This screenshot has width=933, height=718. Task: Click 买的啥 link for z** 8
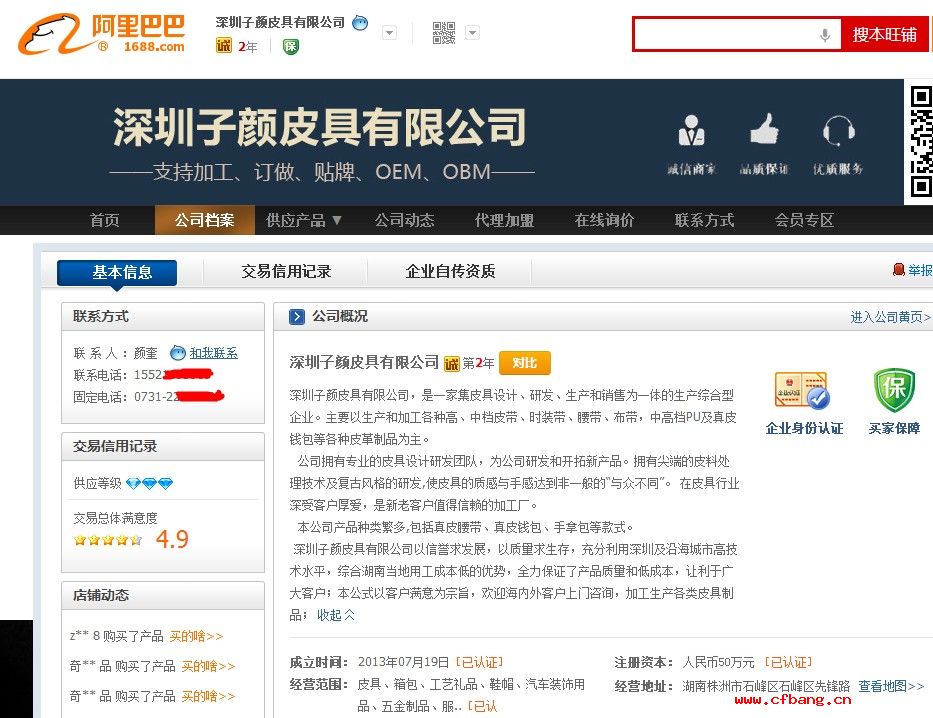[x=196, y=637]
